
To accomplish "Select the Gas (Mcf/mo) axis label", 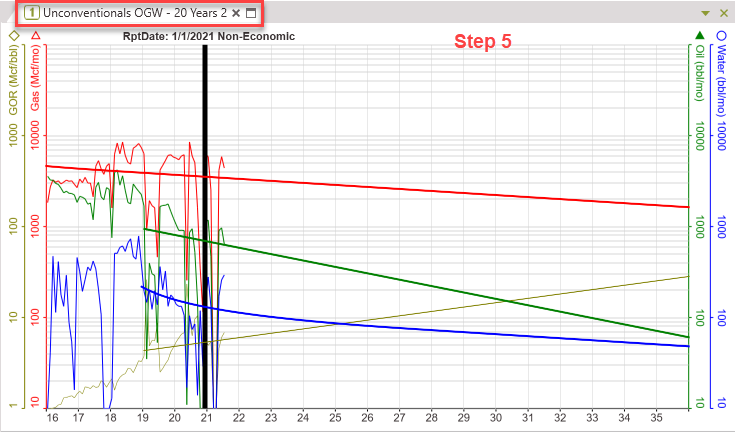I will [x=36, y=78].
